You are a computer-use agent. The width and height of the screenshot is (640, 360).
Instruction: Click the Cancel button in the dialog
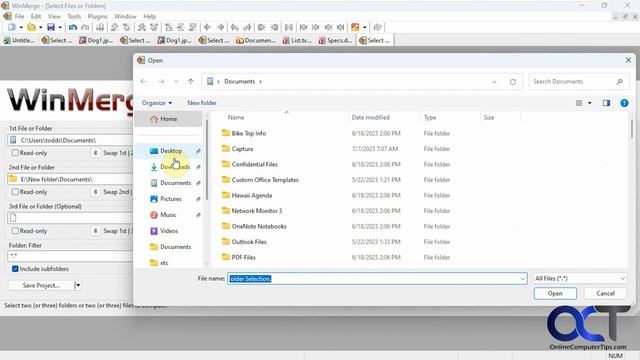605,293
